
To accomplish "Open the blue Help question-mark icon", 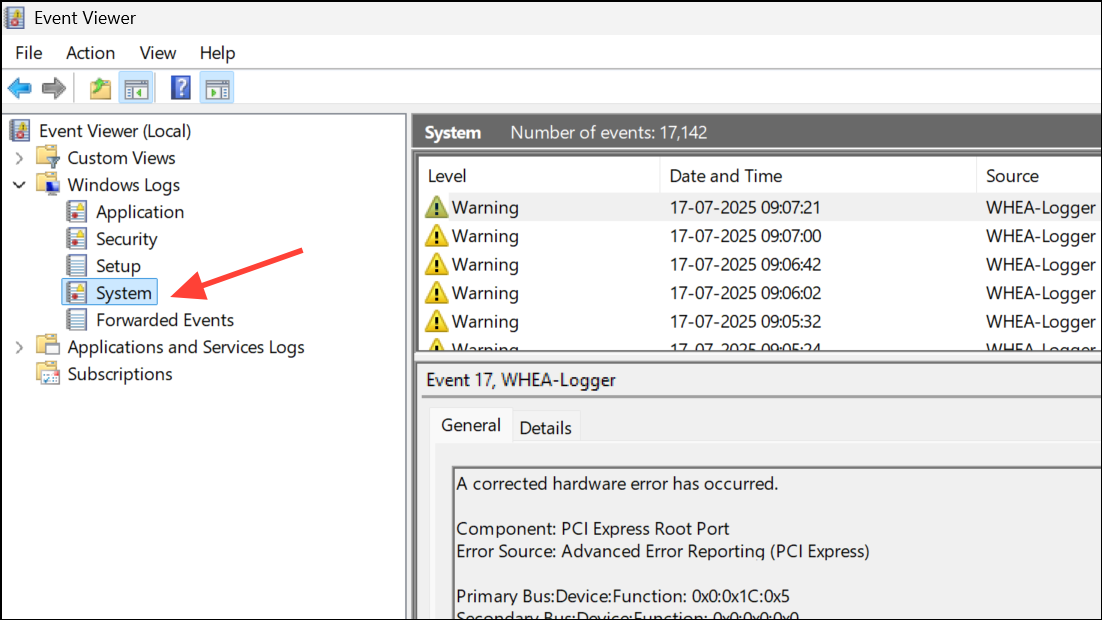I will 181,88.
